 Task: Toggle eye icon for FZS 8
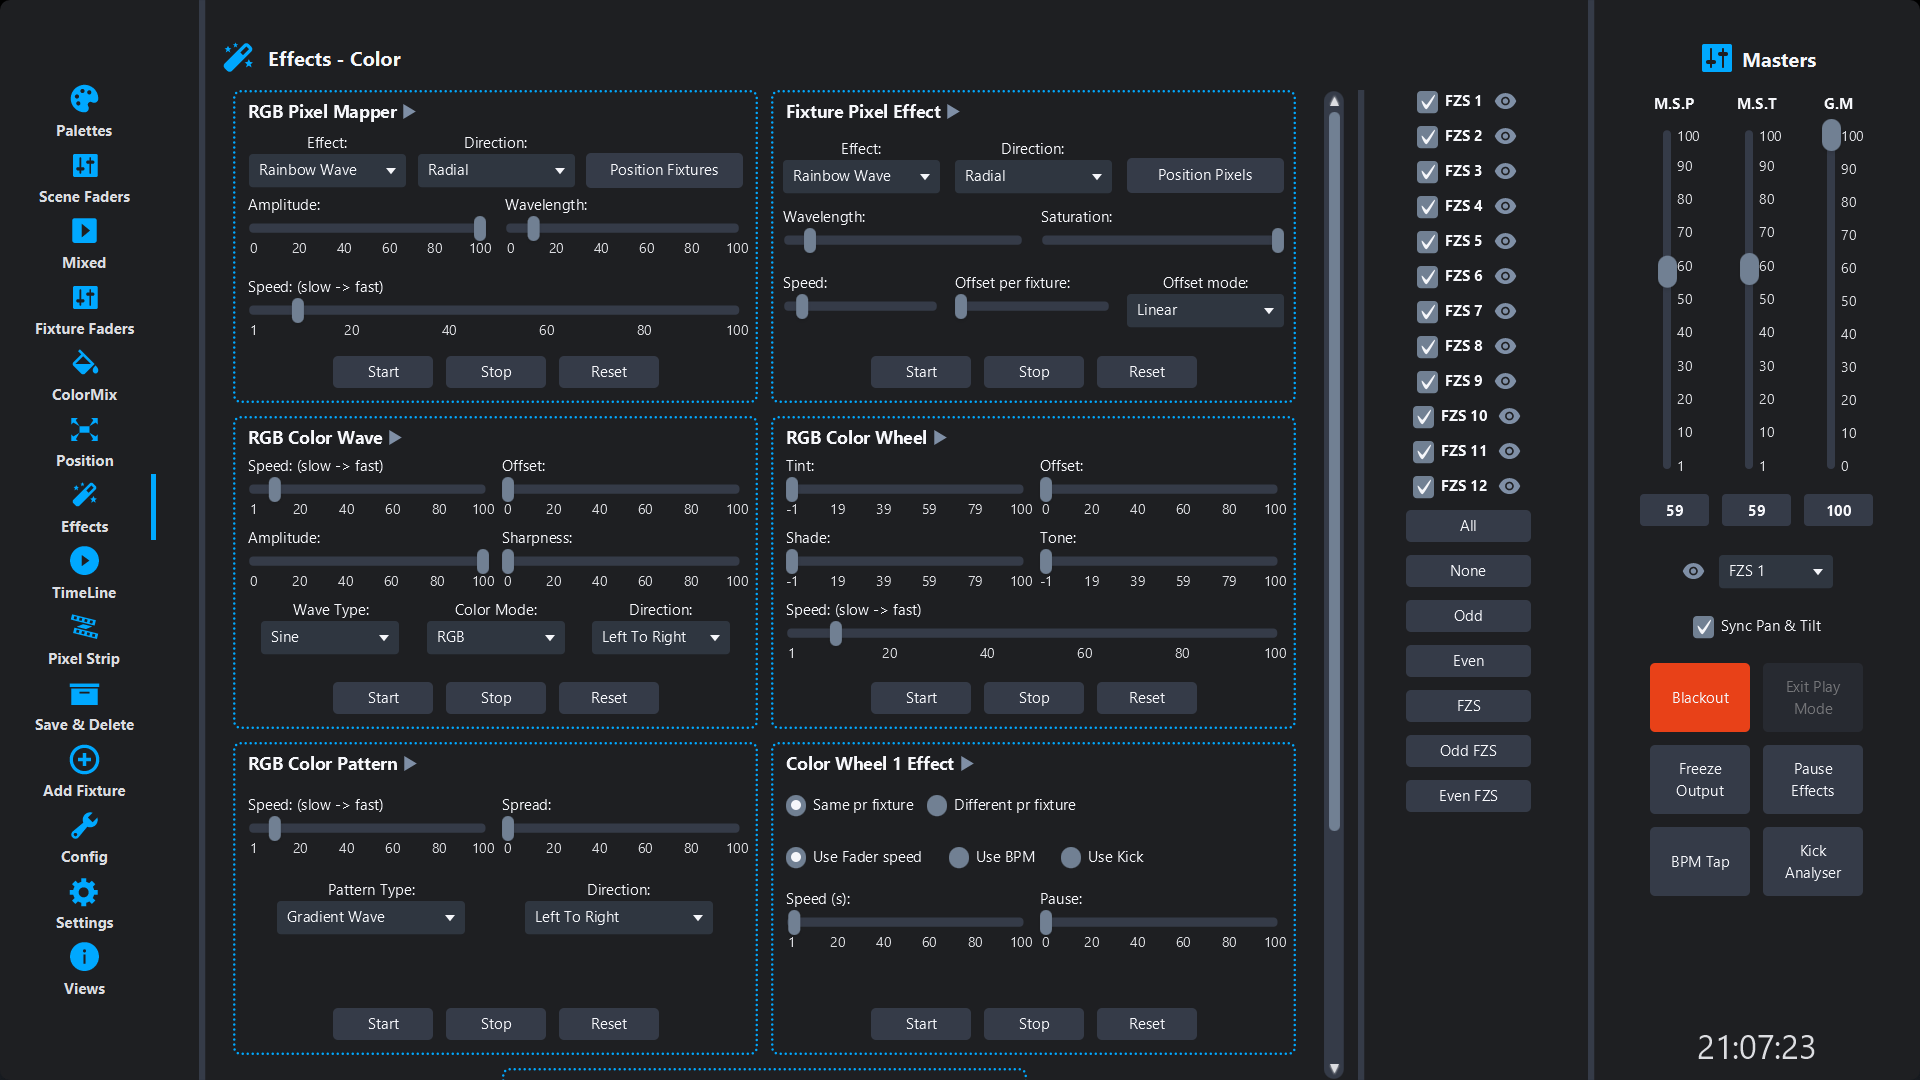coord(1506,346)
